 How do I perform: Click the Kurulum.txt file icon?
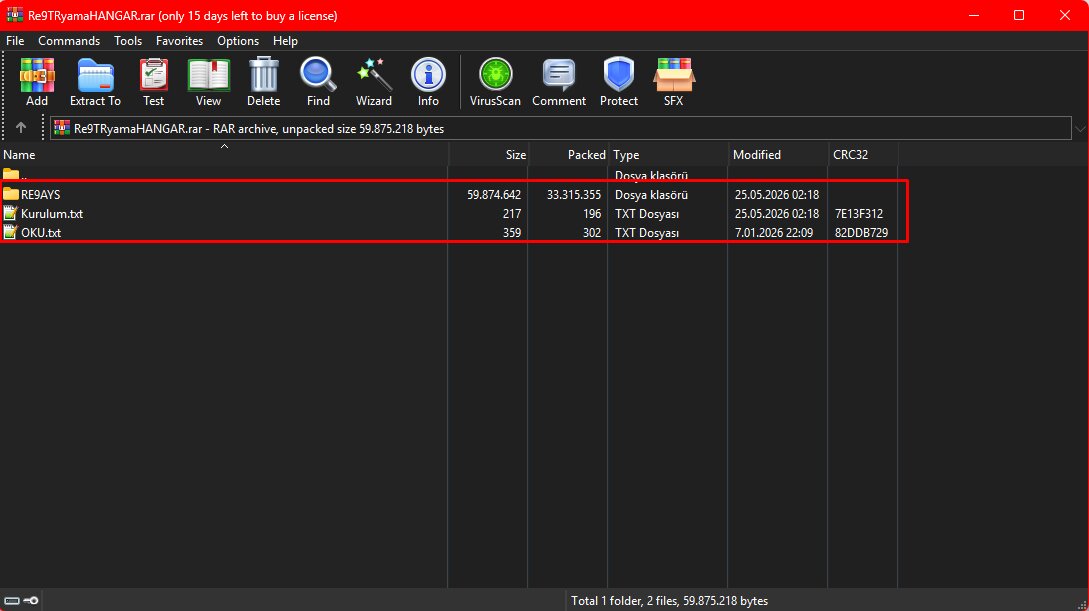(x=10, y=214)
